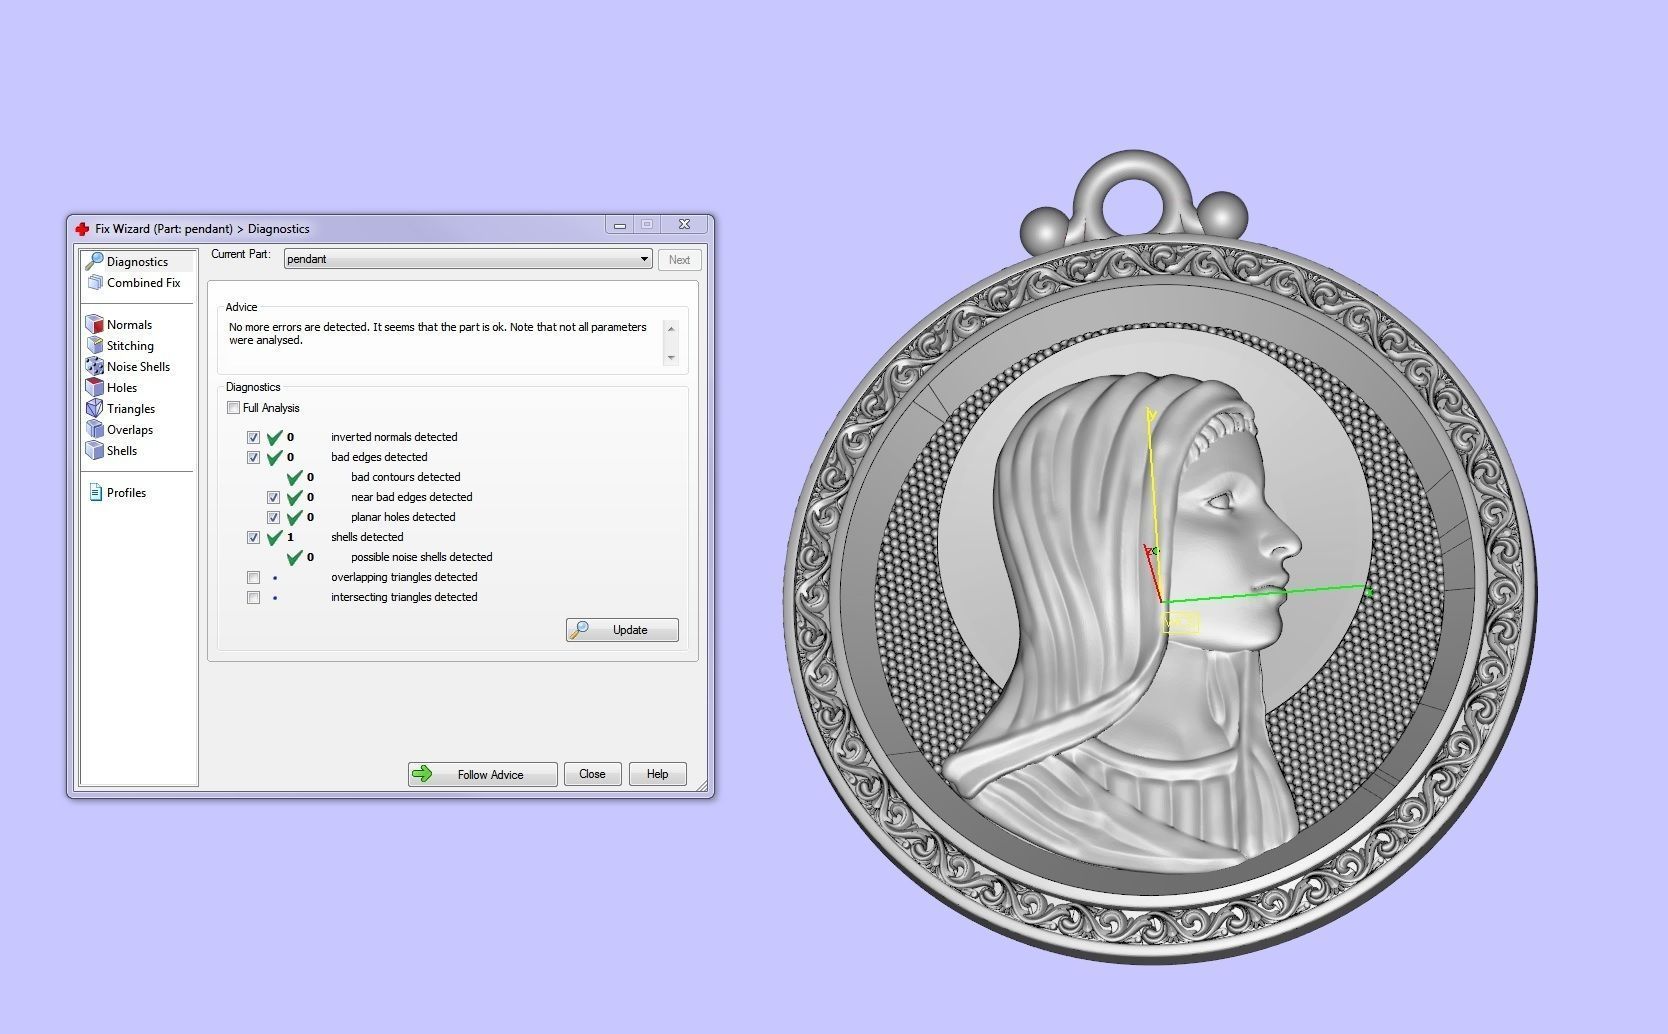
Task: Open the Triangles page label
Action: 131,409
